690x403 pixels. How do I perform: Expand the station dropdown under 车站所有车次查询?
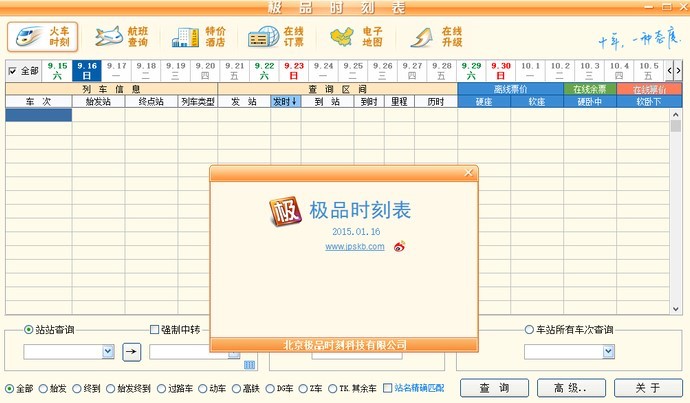pyautogui.click(x=609, y=351)
